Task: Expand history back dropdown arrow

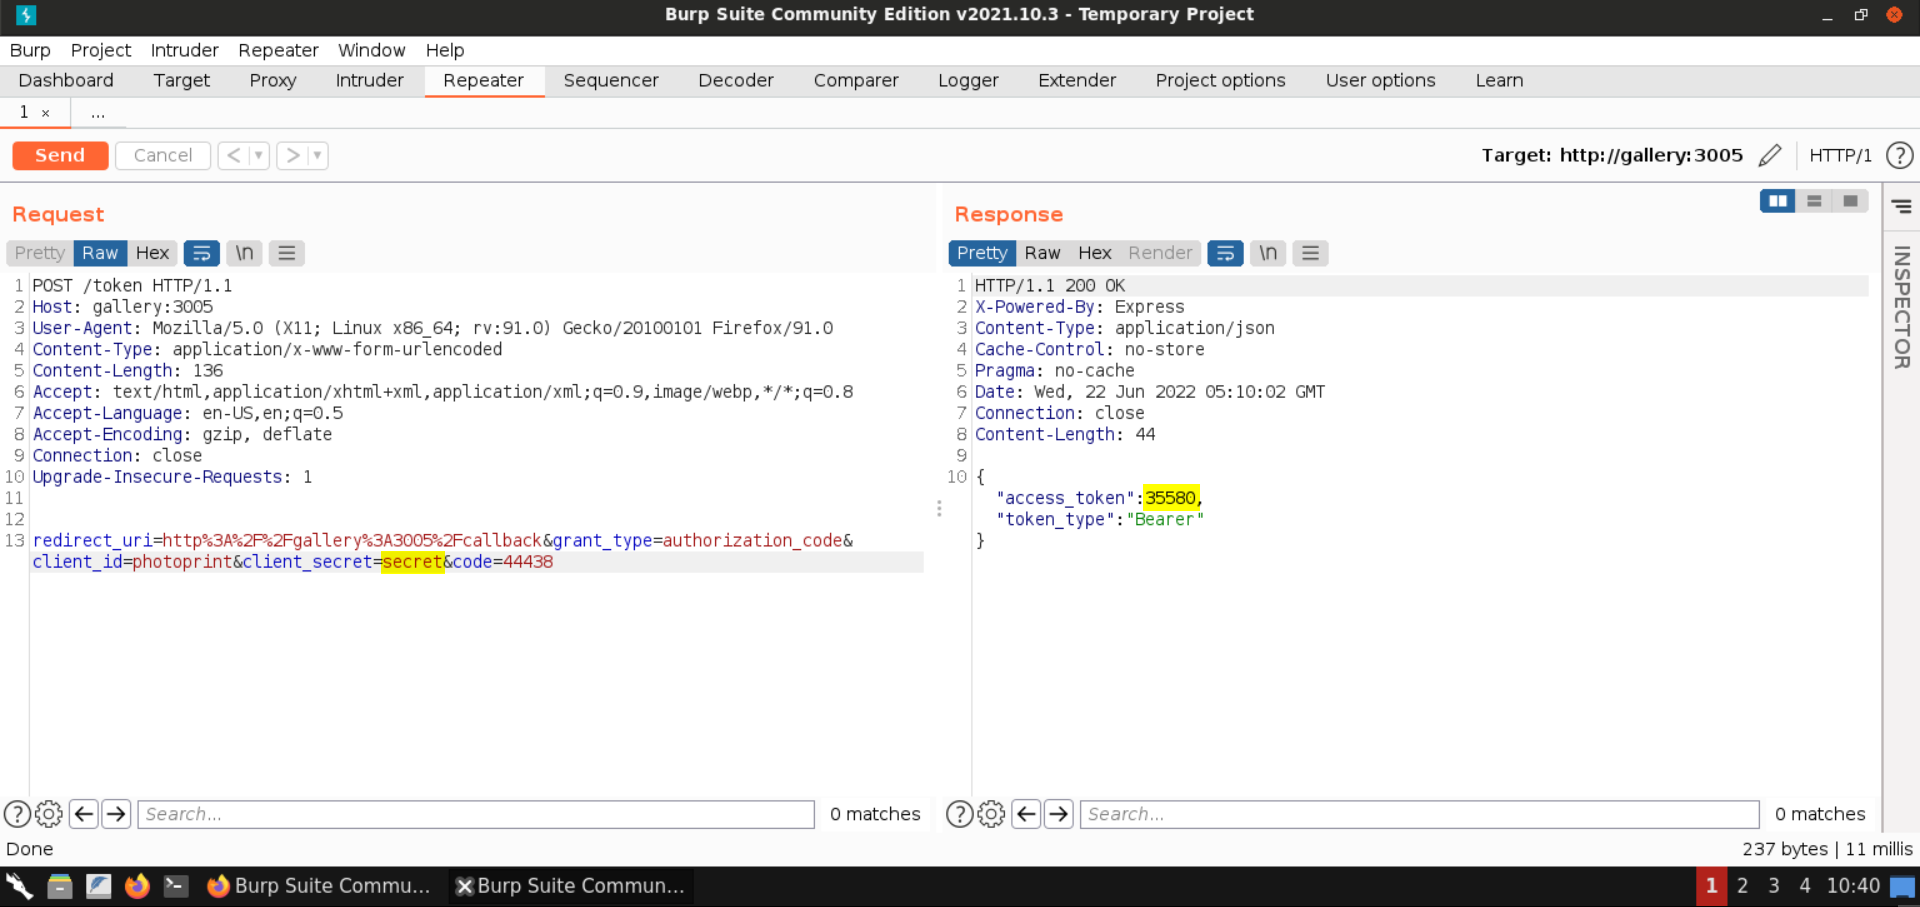Action: click(258, 155)
